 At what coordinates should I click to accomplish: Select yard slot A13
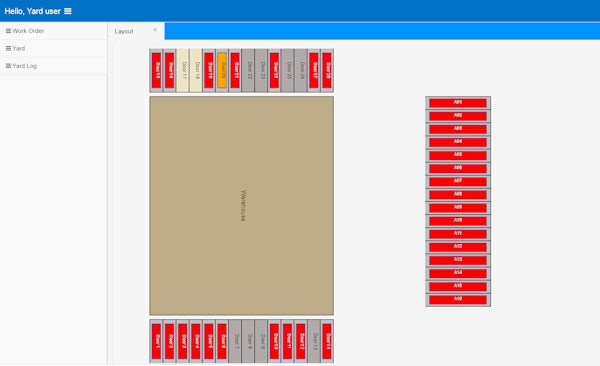tap(458, 260)
